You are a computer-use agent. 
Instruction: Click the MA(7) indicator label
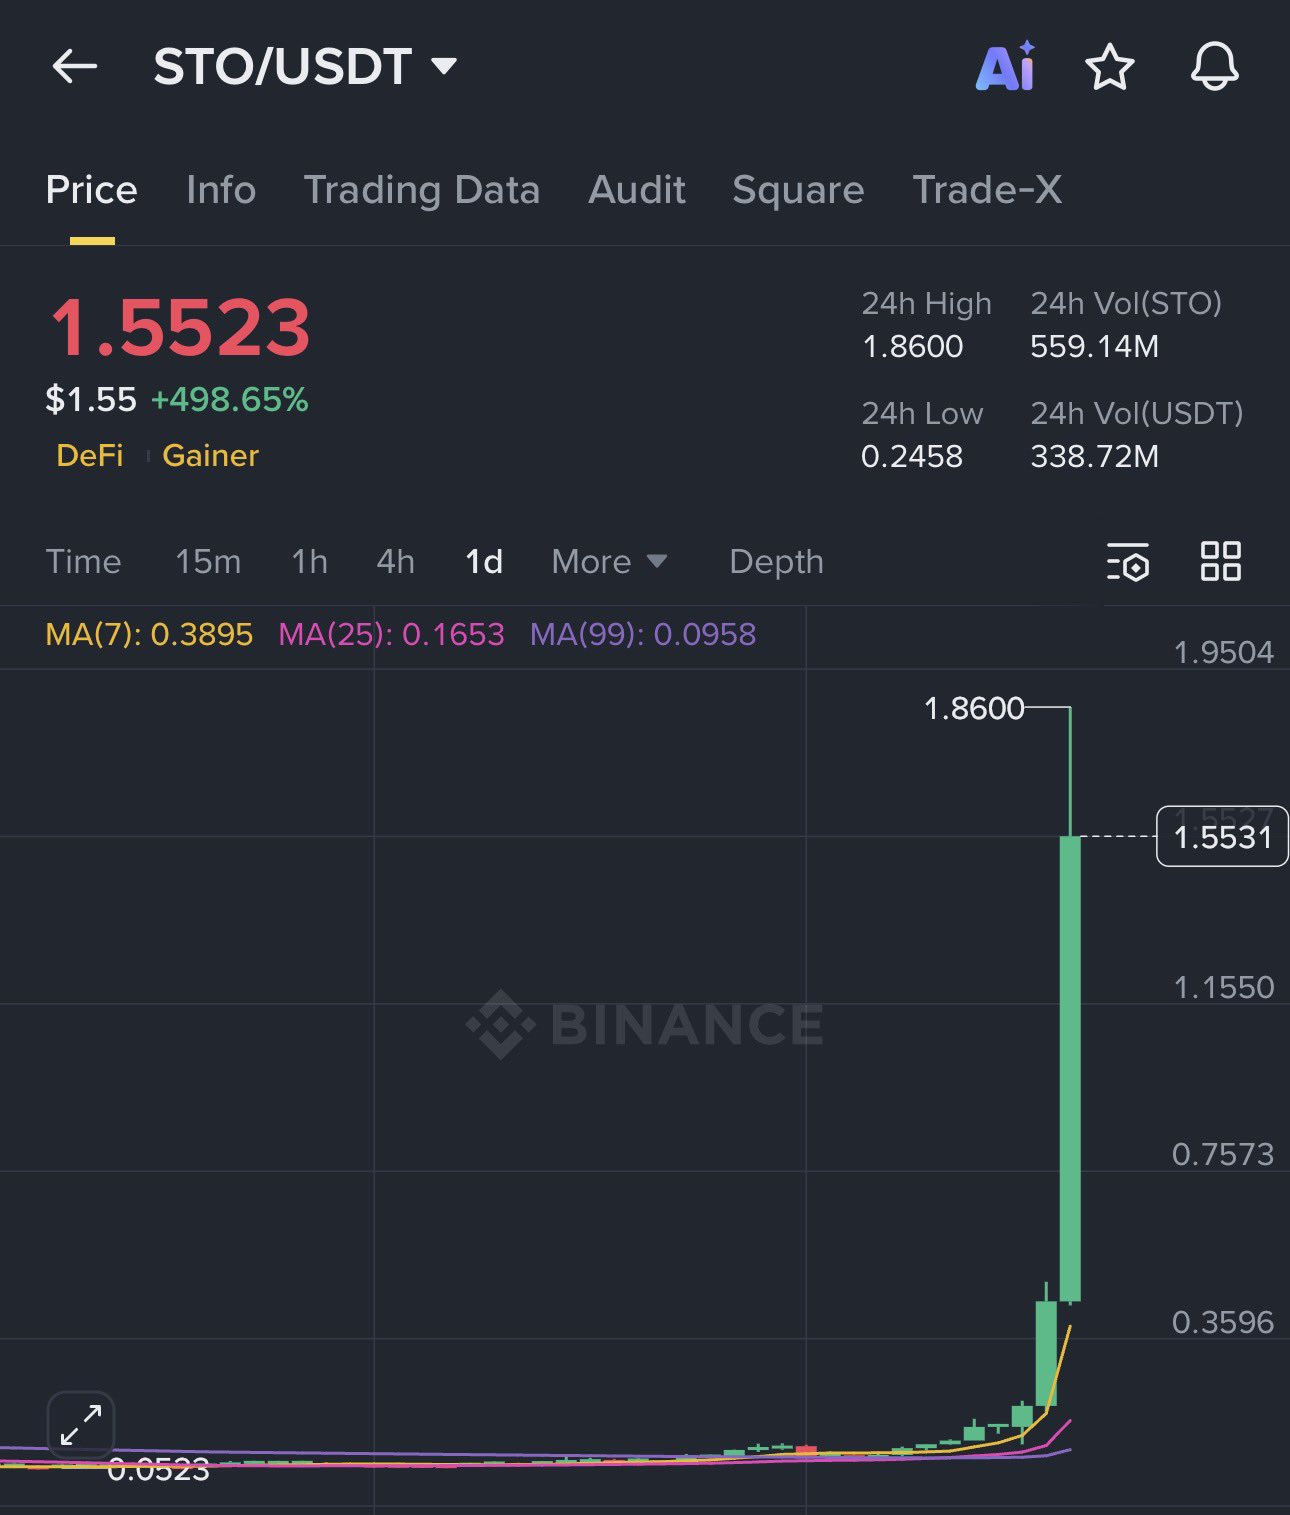(149, 634)
